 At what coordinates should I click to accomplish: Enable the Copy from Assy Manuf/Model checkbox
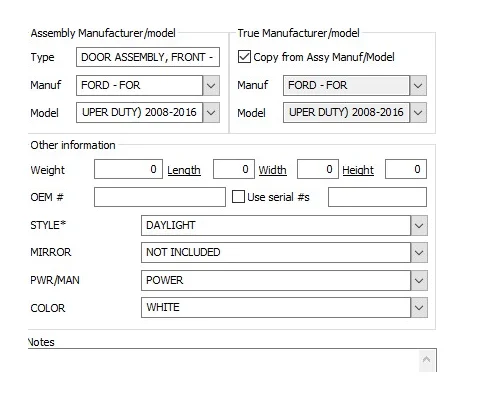pos(244,57)
